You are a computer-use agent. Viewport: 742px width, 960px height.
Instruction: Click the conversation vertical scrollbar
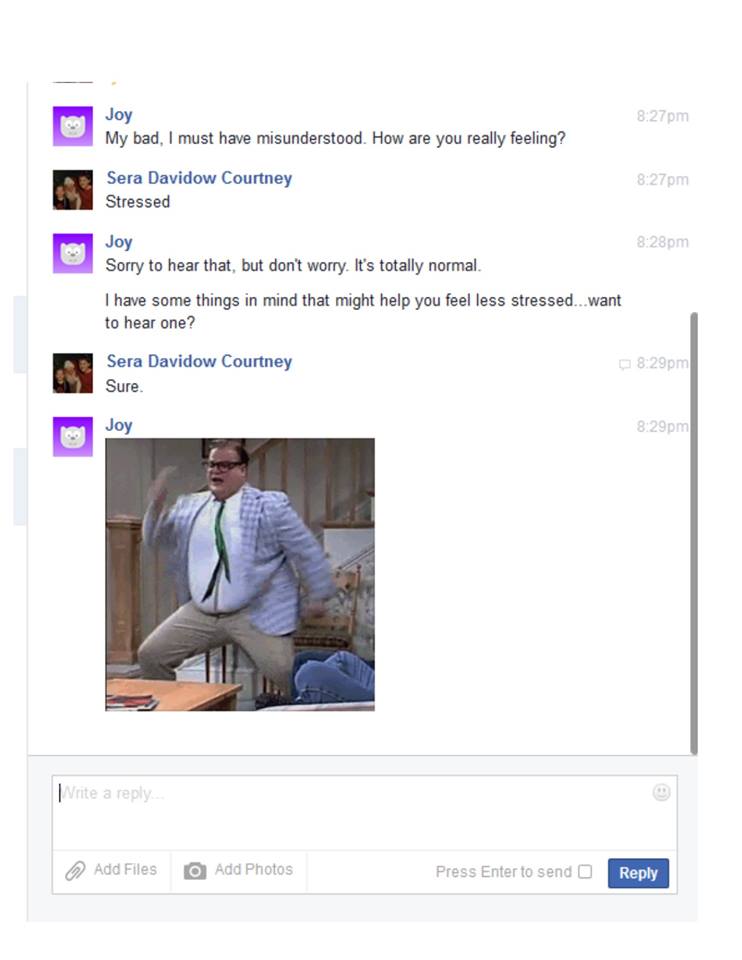[x=694, y=533]
